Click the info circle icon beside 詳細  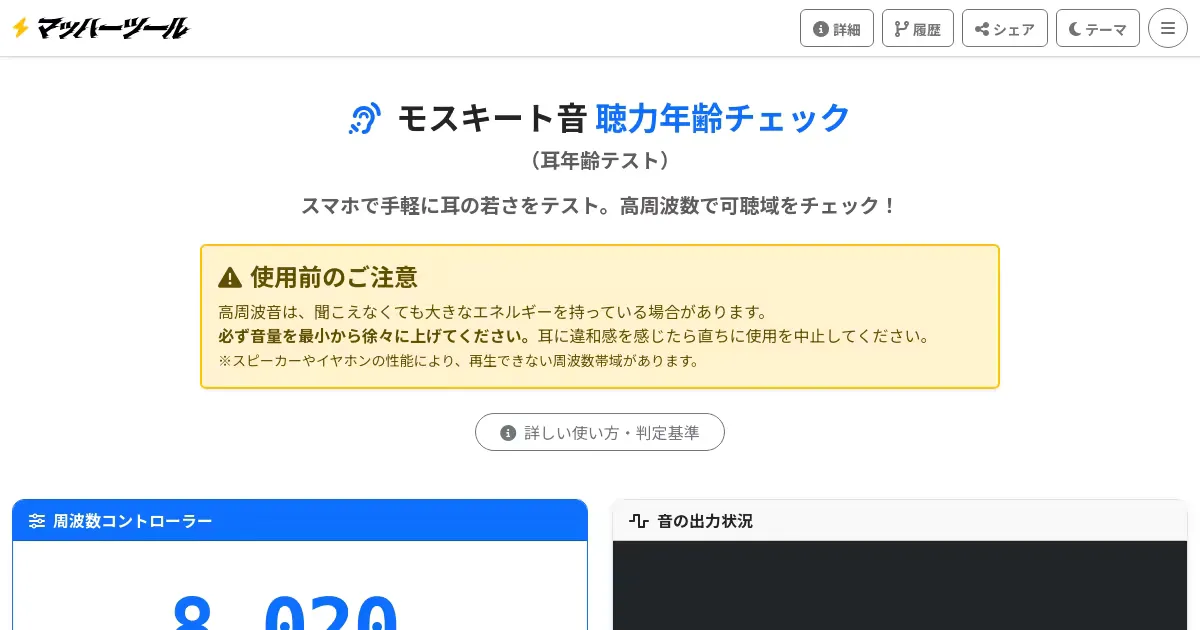(821, 29)
